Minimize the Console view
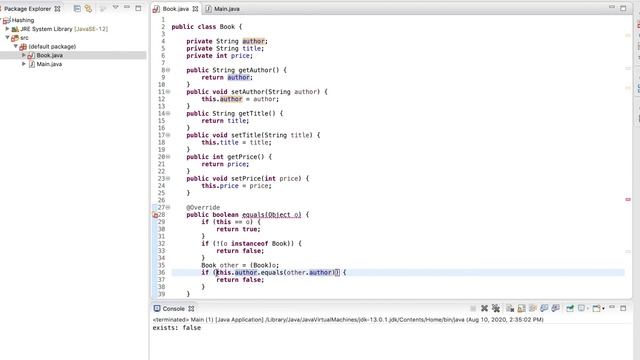 (x=611, y=307)
